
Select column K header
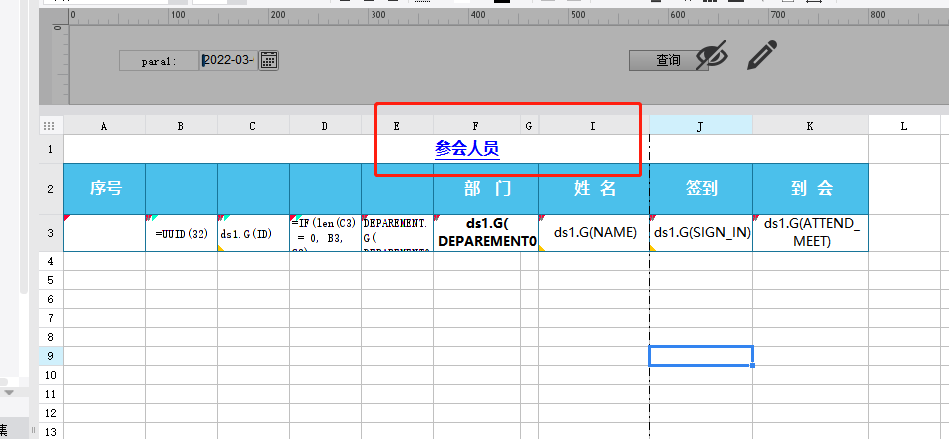pyautogui.click(x=810, y=126)
